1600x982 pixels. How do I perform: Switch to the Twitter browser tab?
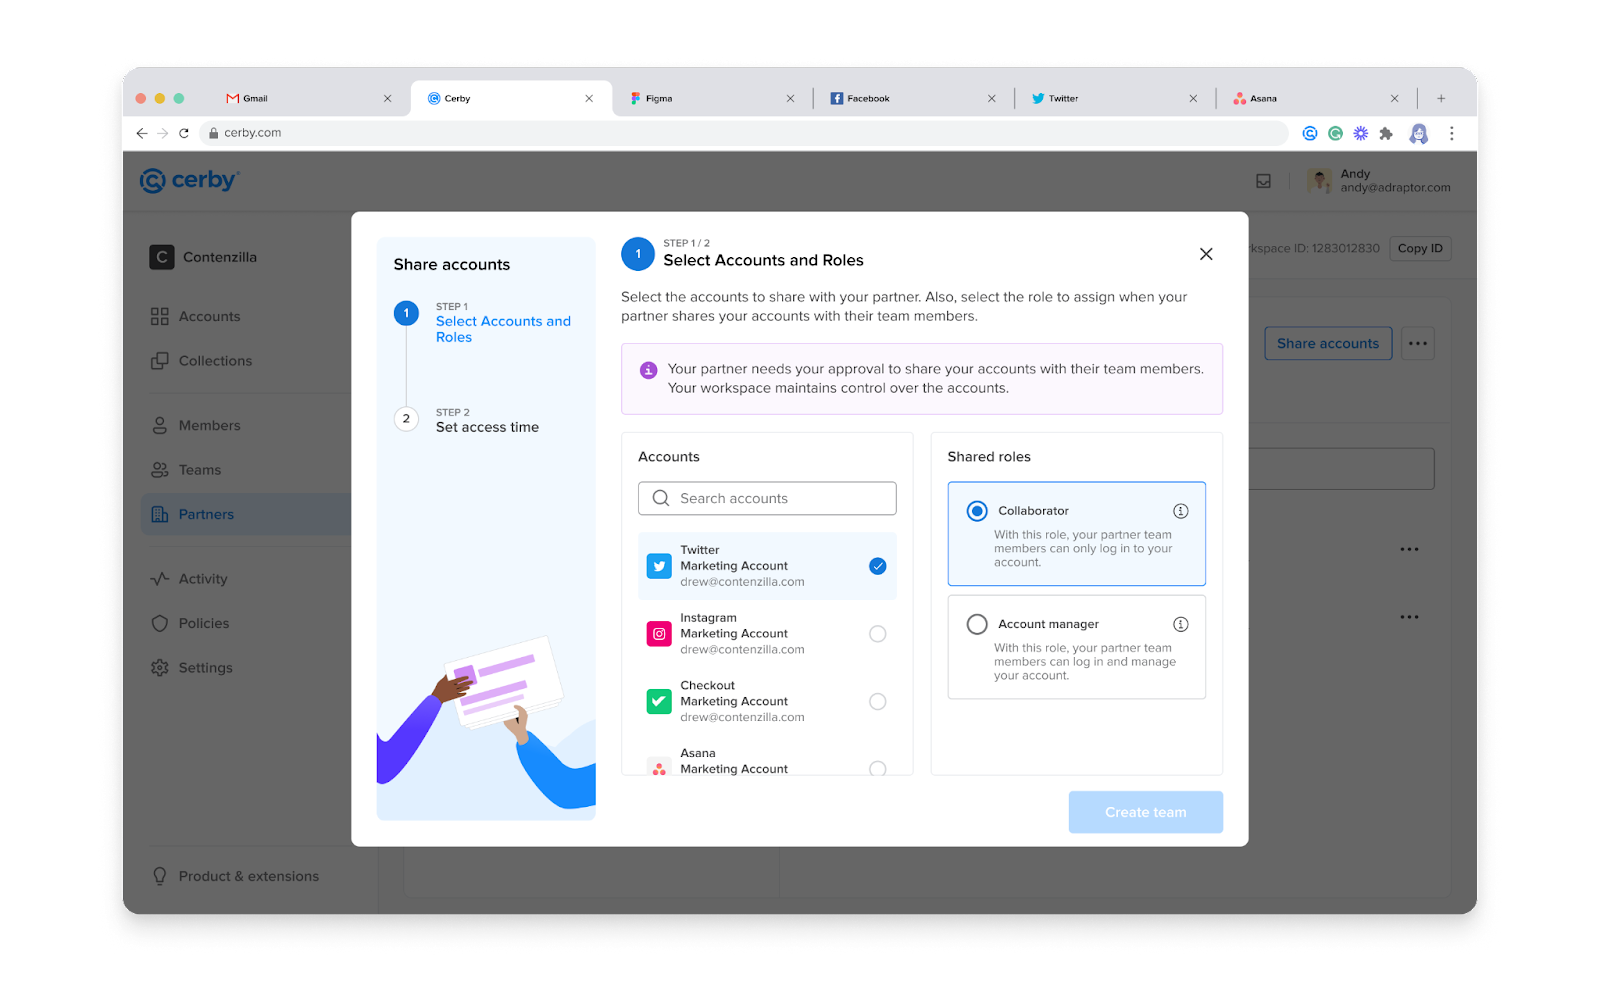coord(1115,98)
